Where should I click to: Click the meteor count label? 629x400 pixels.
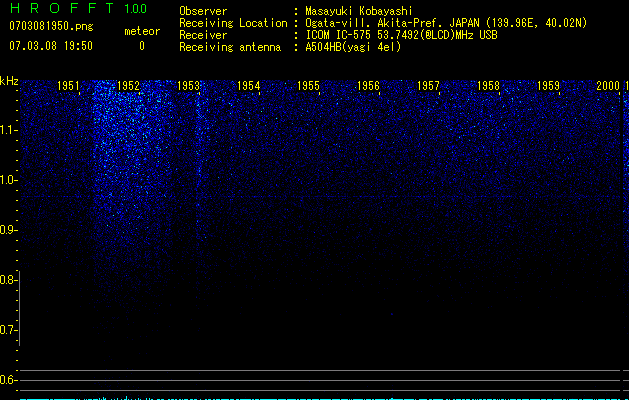pyautogui.click(x=142, y=31)
